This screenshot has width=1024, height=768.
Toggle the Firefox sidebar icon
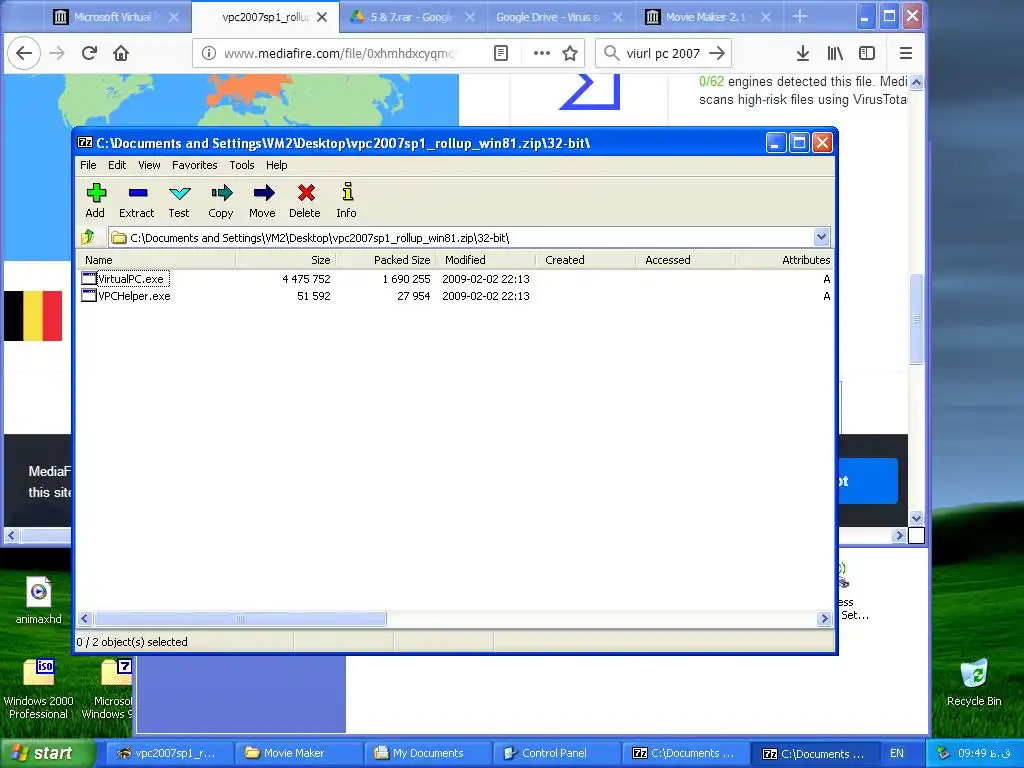pyautogui.click(x=867, y=54)
